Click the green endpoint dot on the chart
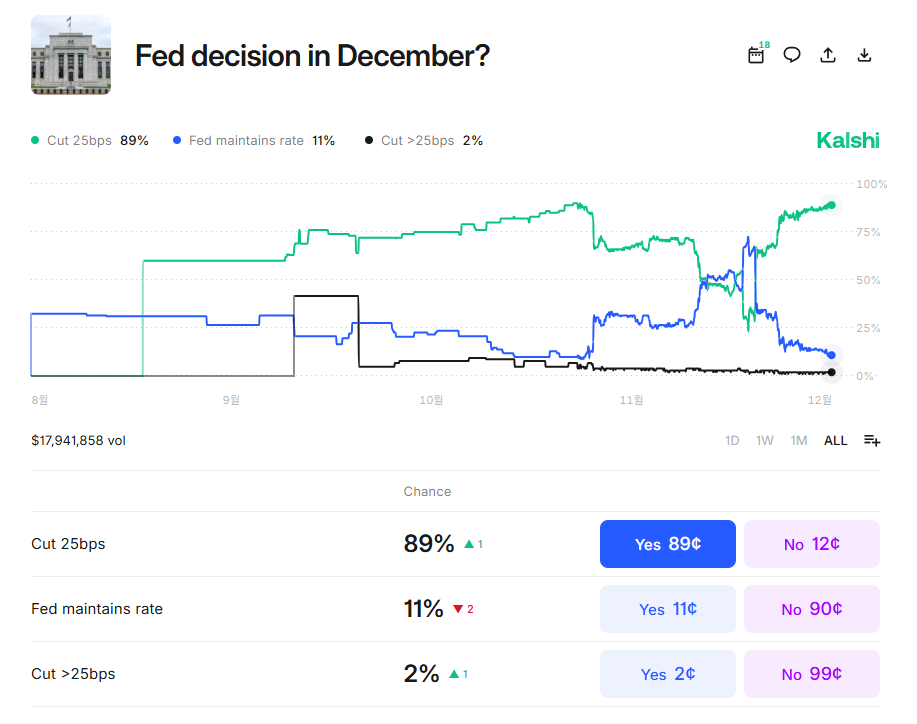This screenshot has width=917, height=724. 831,205
